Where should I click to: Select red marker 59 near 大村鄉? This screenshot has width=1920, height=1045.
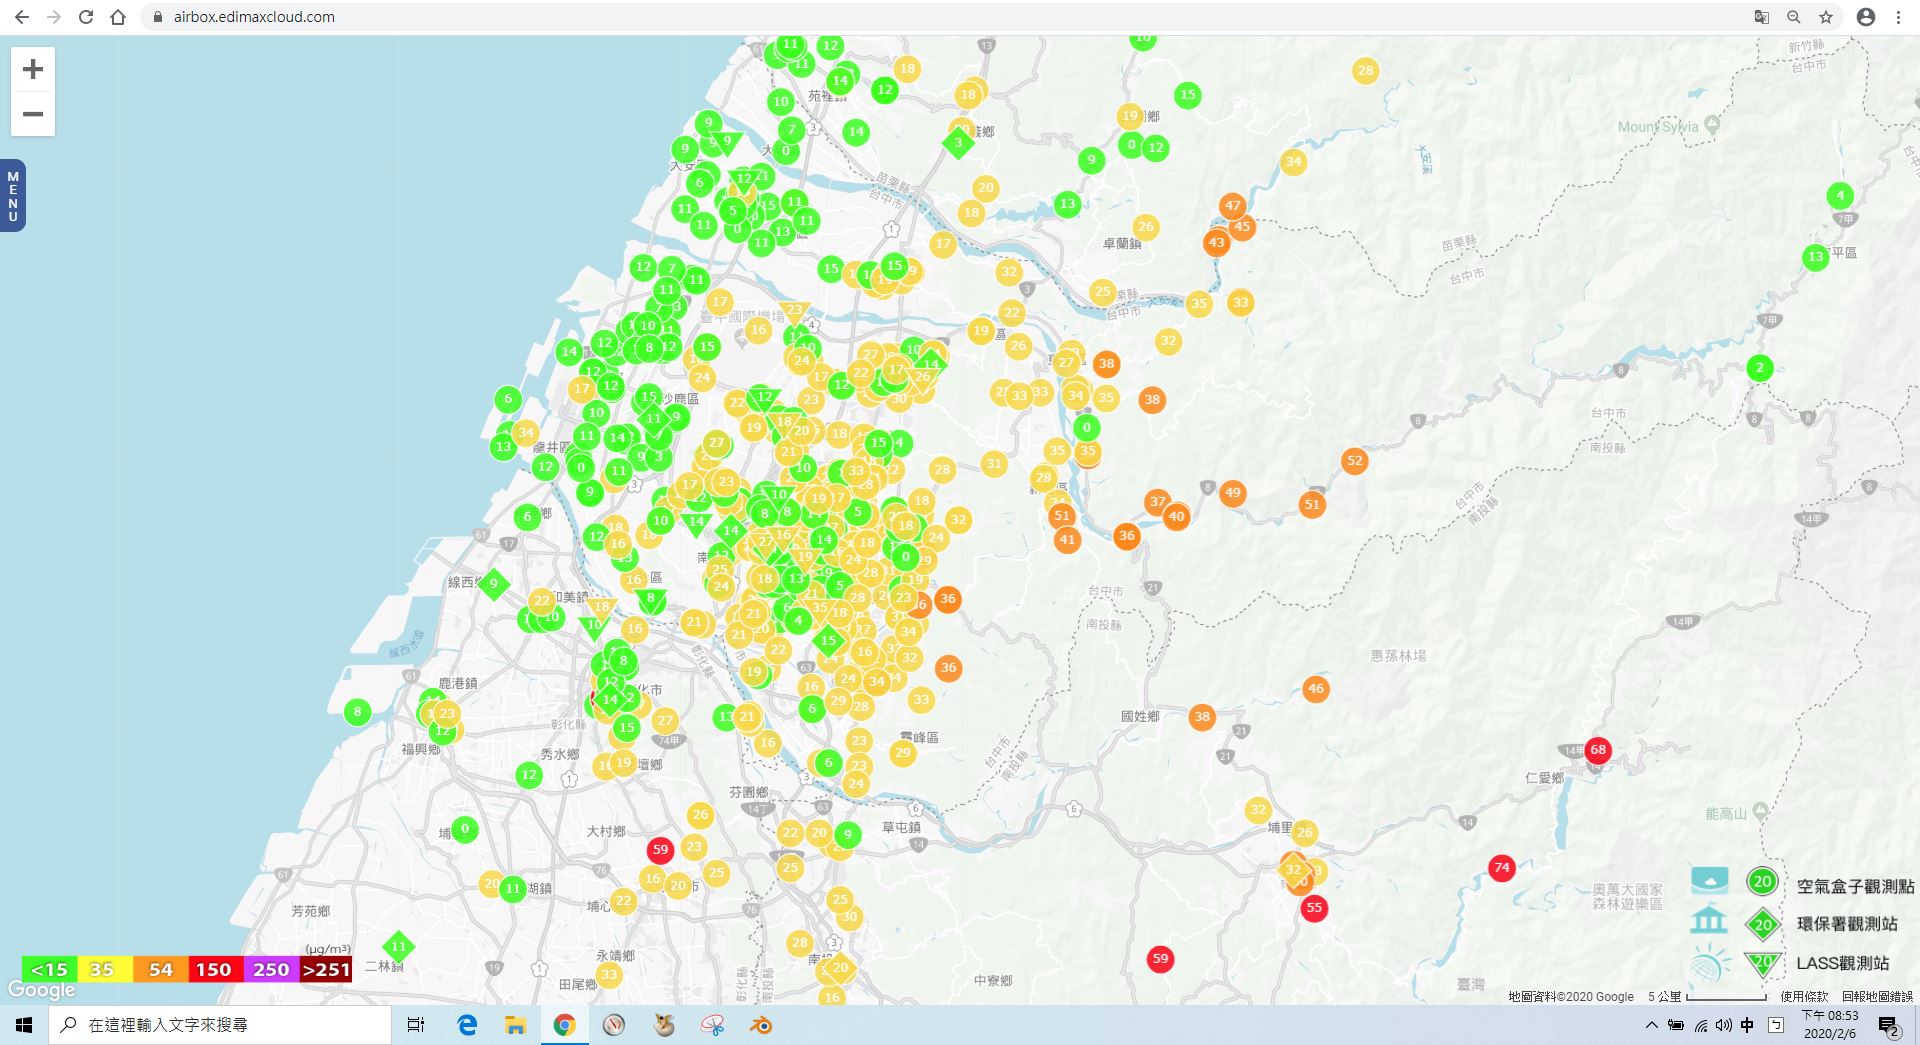[660, 851]
